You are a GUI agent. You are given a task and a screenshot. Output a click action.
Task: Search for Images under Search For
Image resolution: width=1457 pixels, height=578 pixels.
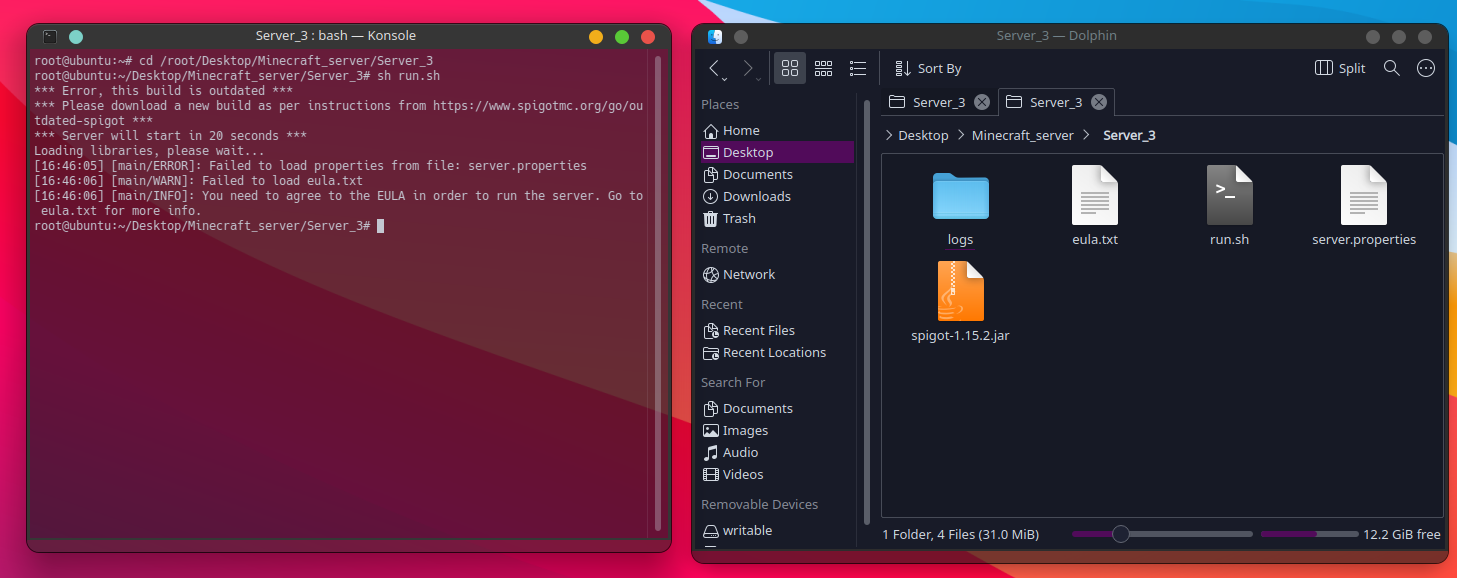776,430
